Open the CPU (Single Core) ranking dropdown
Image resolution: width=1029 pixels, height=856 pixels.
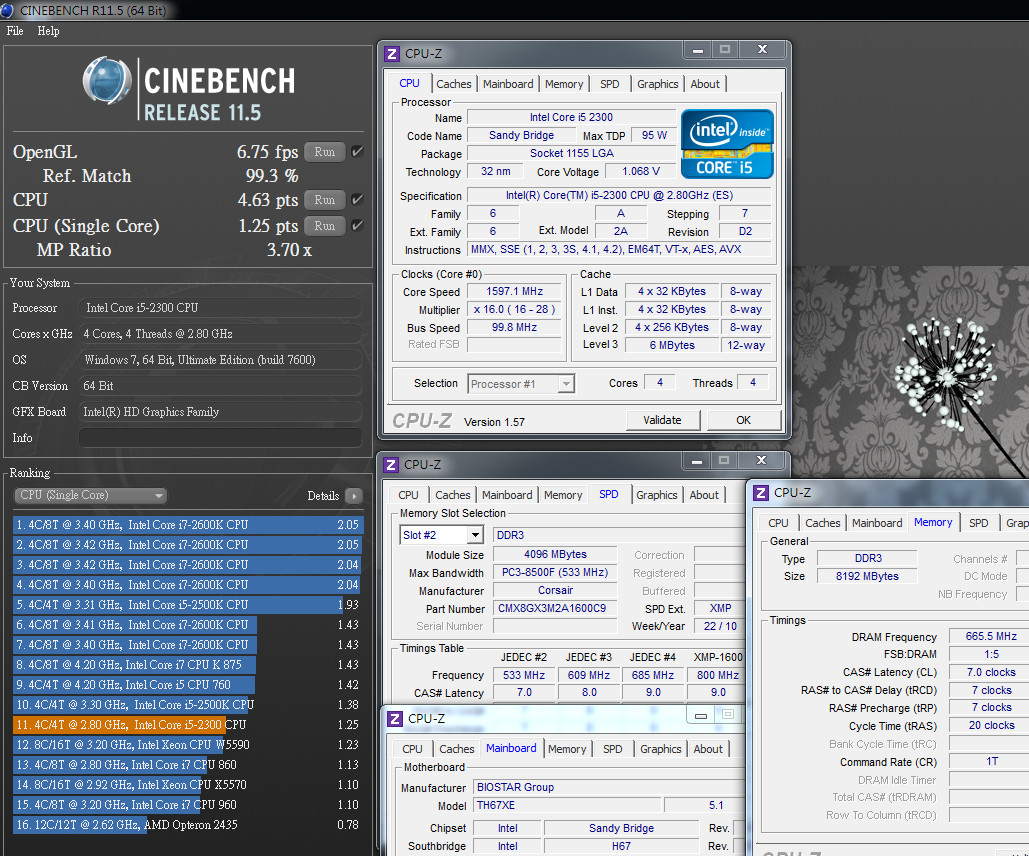tap(91, 496)
